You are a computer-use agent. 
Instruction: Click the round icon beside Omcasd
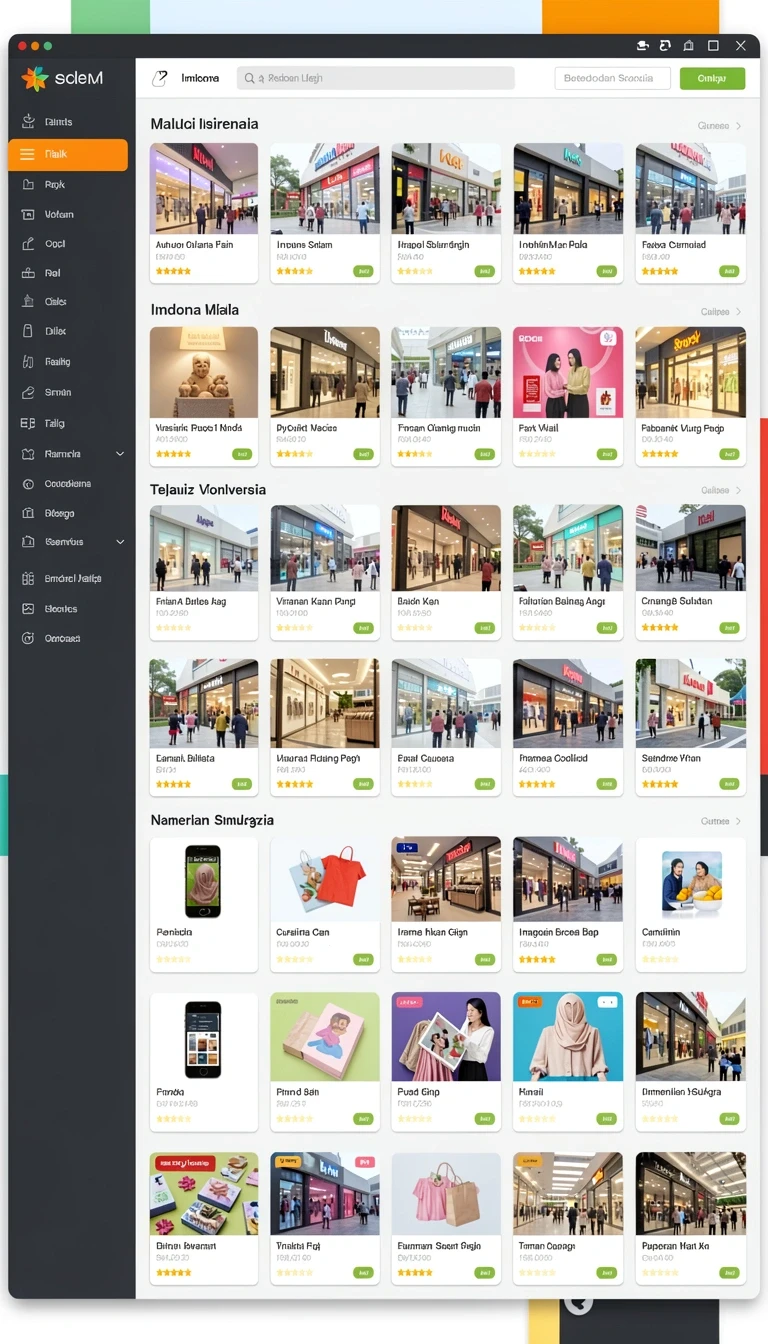[28, 638]
